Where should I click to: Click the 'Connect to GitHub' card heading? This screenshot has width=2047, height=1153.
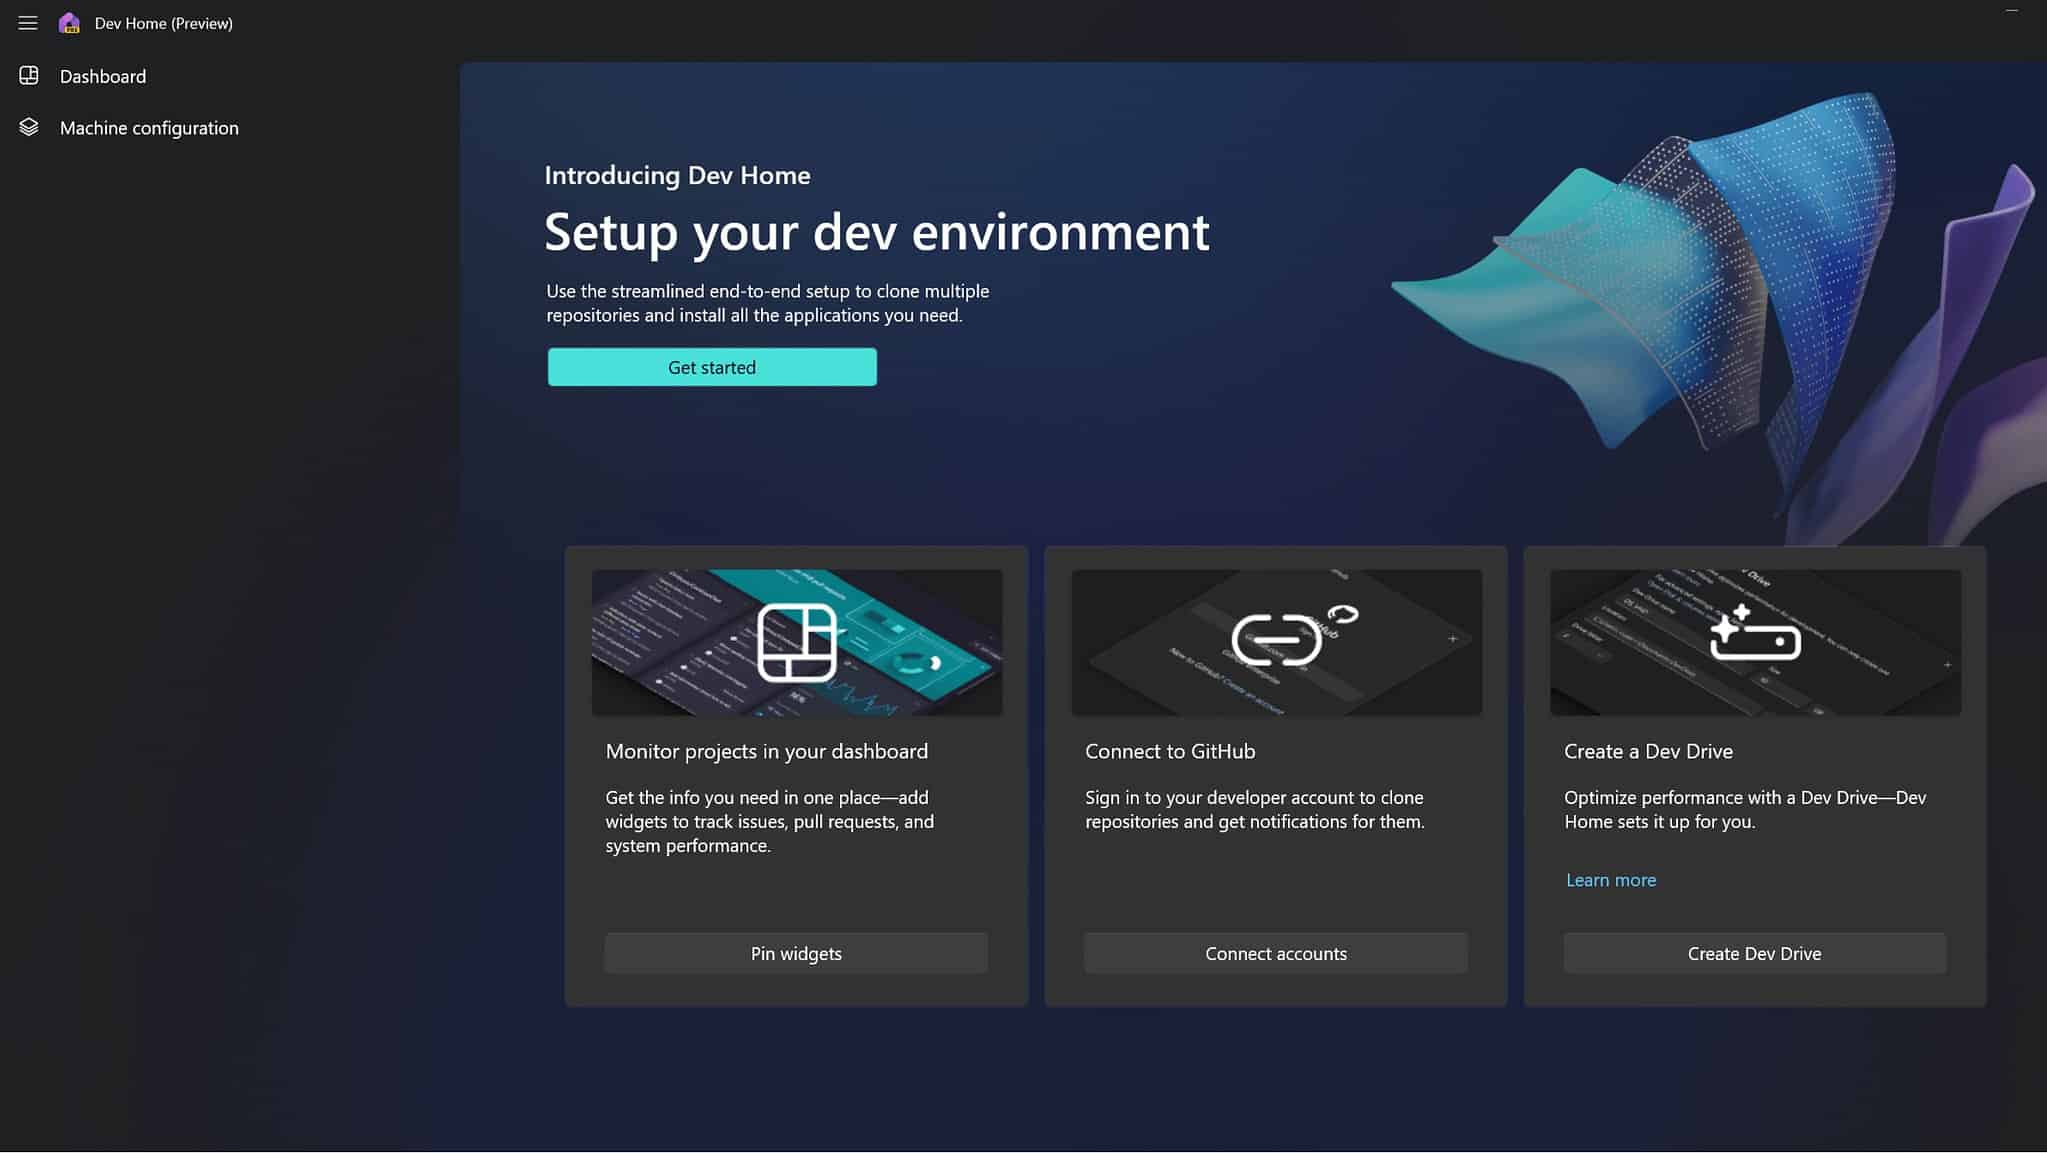(x=1170, y=751)
